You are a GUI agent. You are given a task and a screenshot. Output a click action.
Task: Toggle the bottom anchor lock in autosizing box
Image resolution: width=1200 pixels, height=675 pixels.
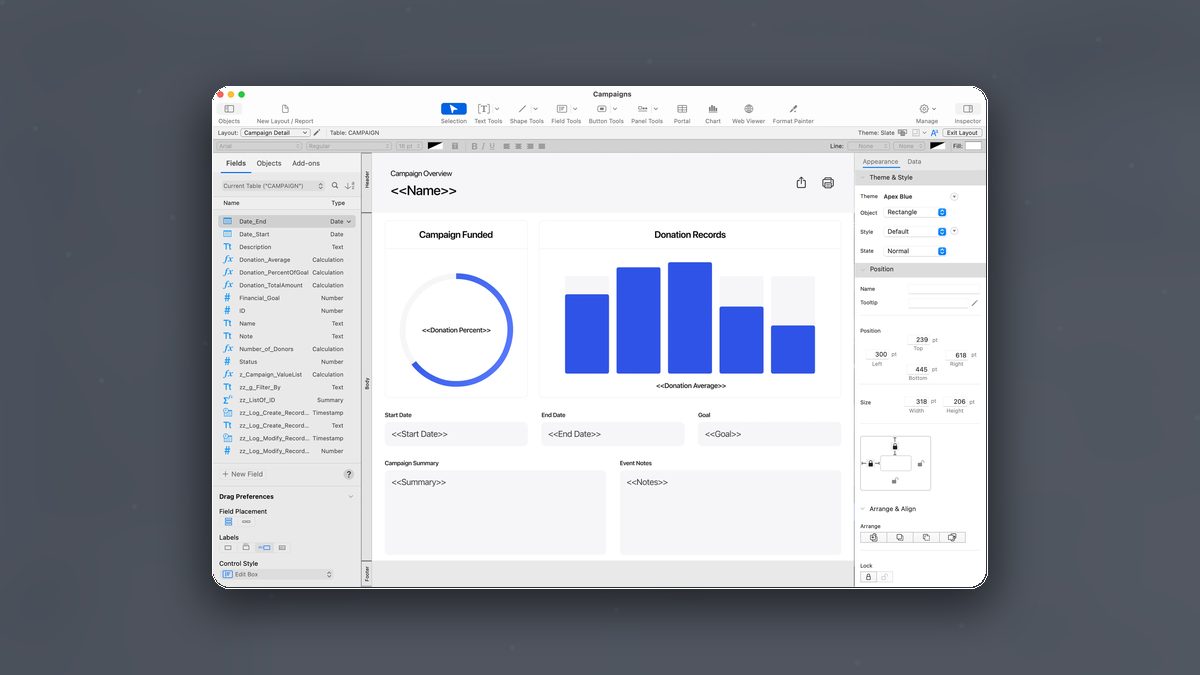click(x=895, y=481)
